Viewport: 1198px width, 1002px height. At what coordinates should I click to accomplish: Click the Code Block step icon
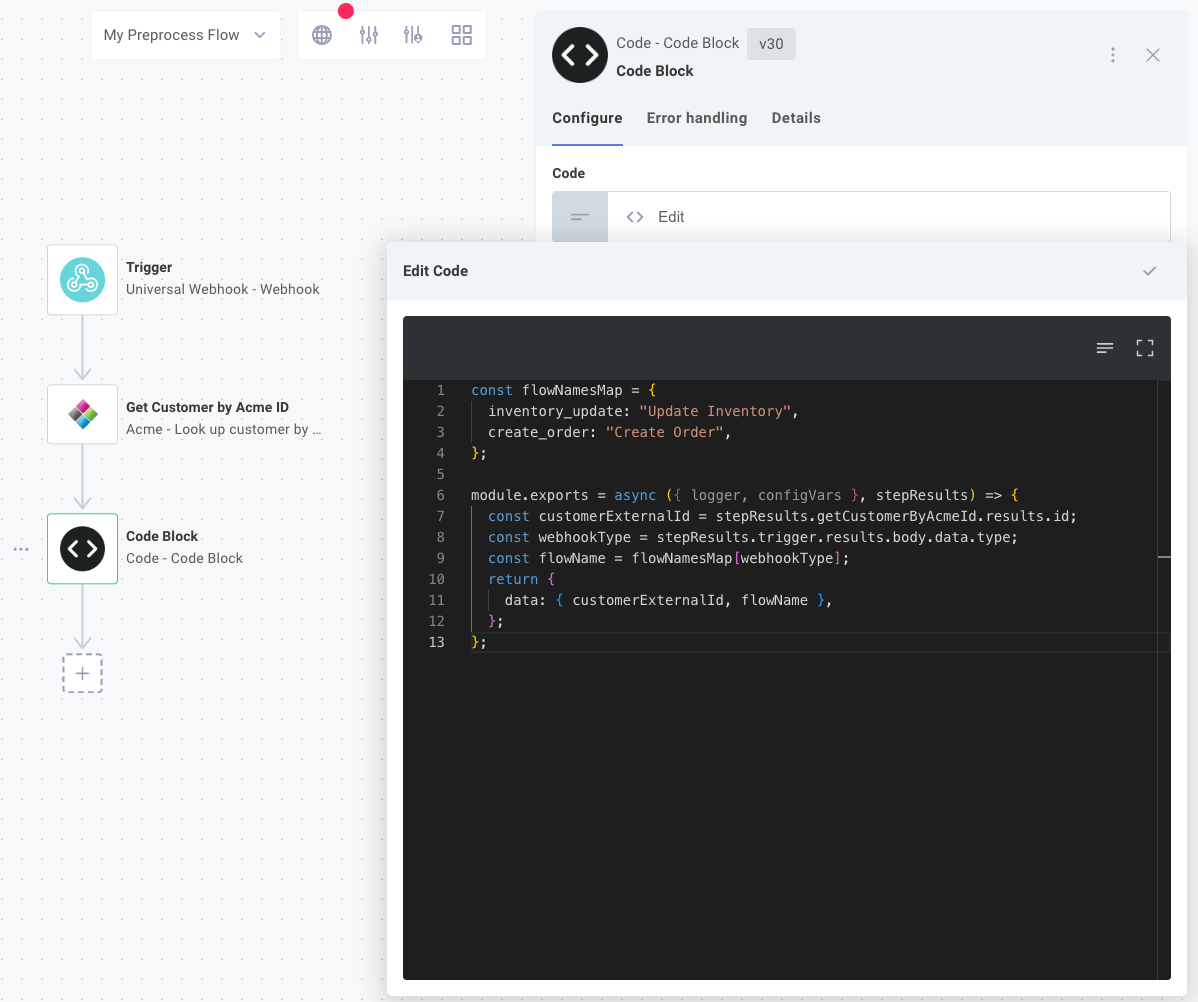point(82,549)
